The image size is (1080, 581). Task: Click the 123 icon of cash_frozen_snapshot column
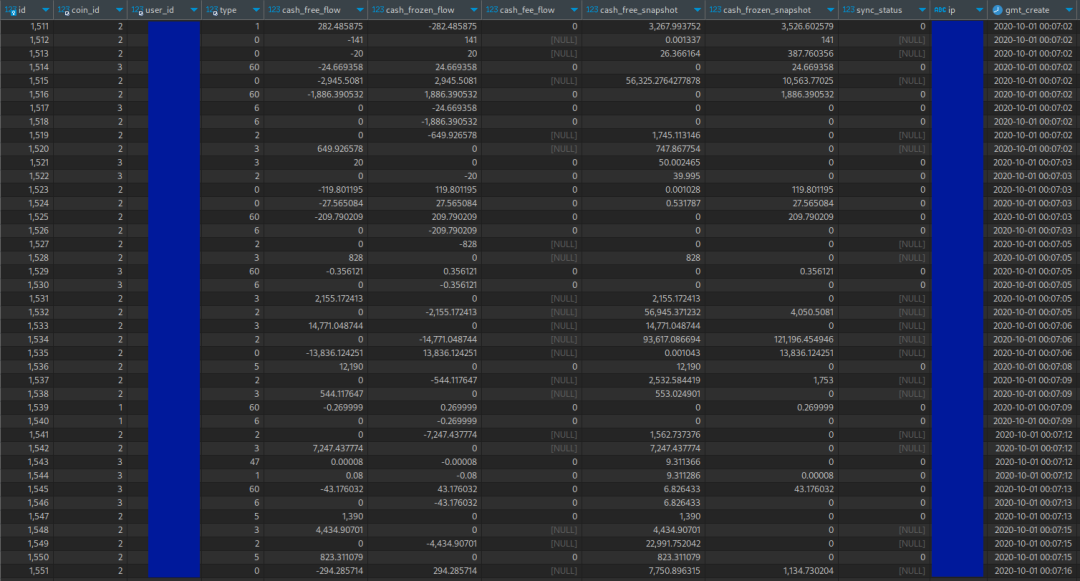(x=713, y=10)
